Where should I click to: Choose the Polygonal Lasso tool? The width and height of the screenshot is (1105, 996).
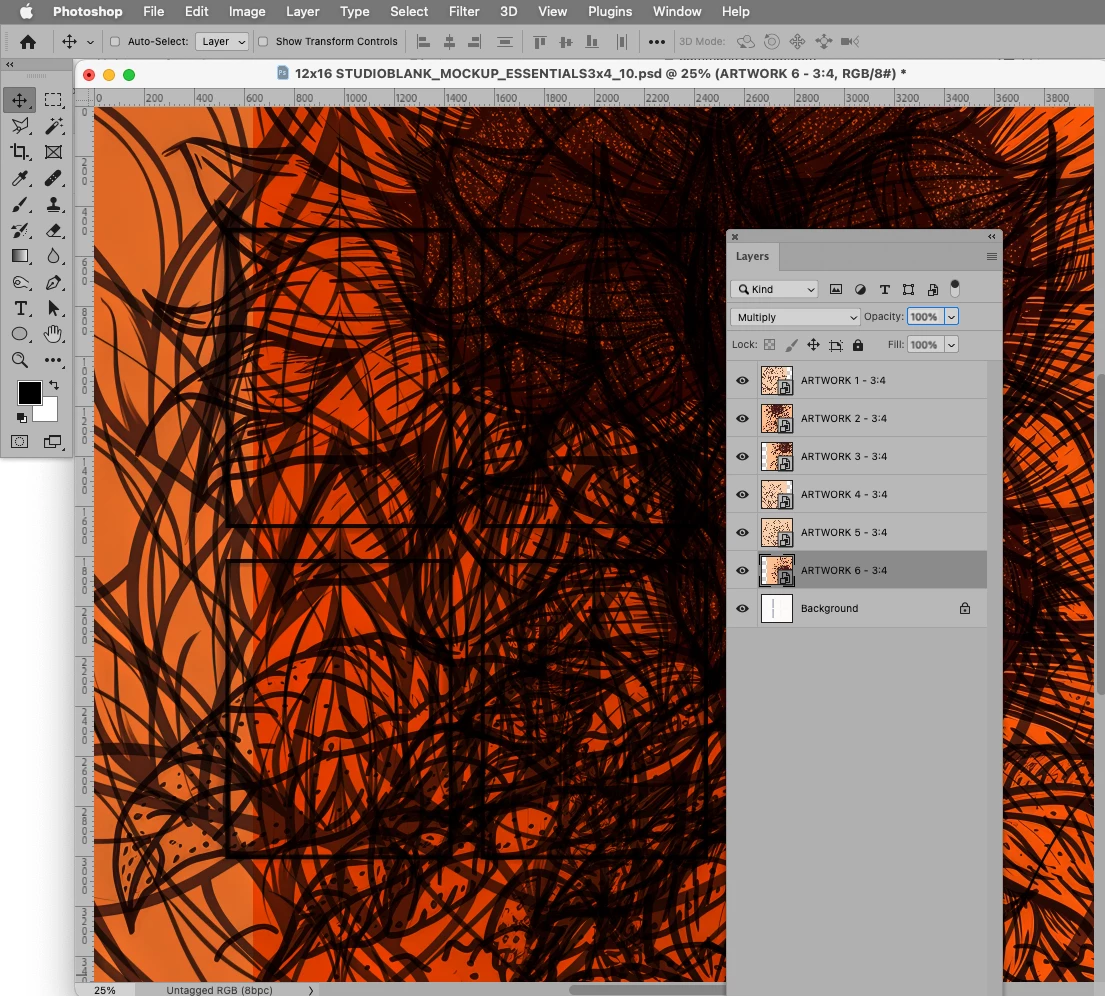click(x=20, y=126)
